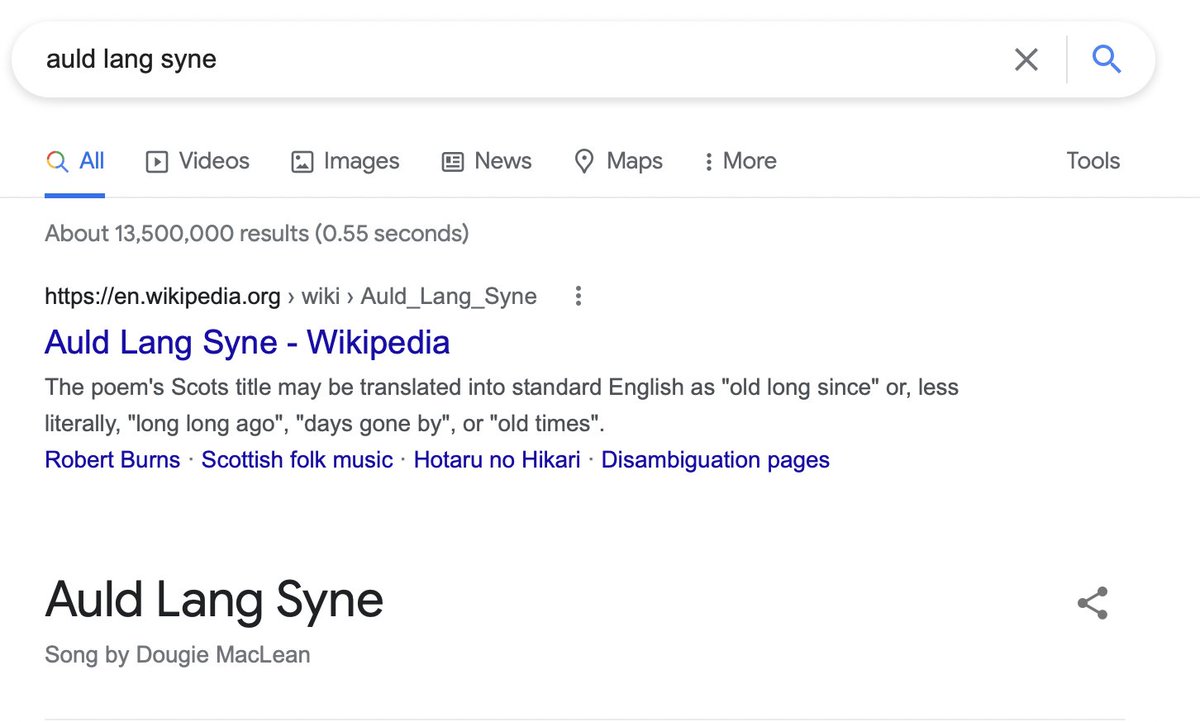Open the Hotaru no Hikari link

(497, 460)
